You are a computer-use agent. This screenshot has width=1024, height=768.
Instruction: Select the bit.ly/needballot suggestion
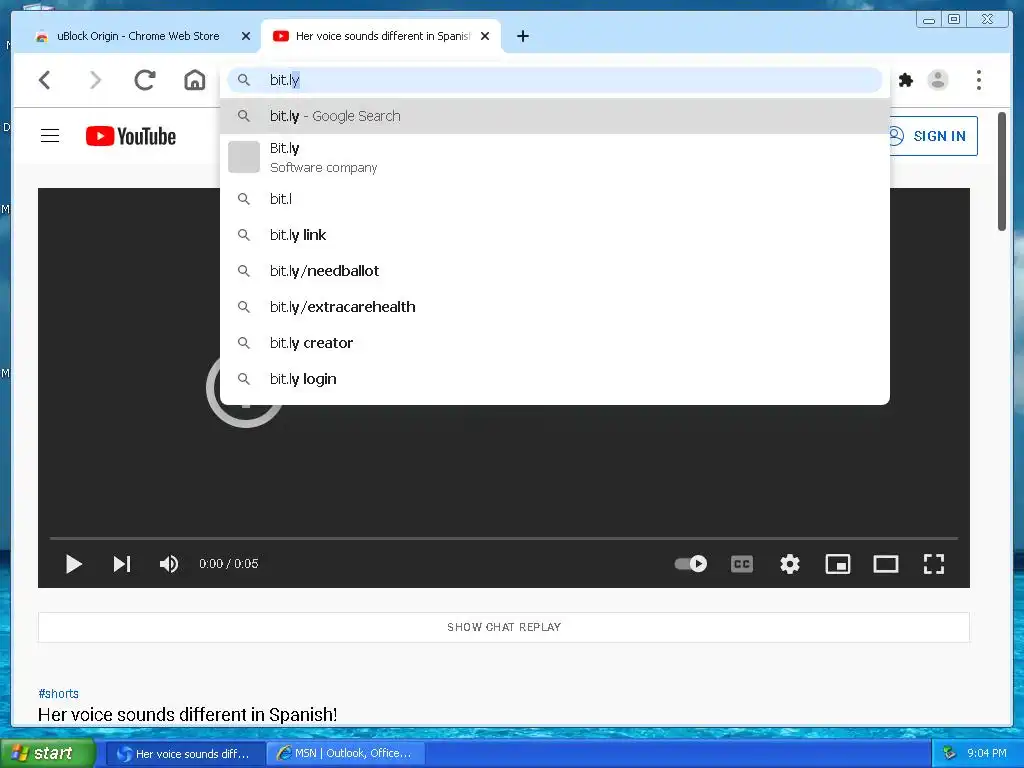tap(554, 270)
